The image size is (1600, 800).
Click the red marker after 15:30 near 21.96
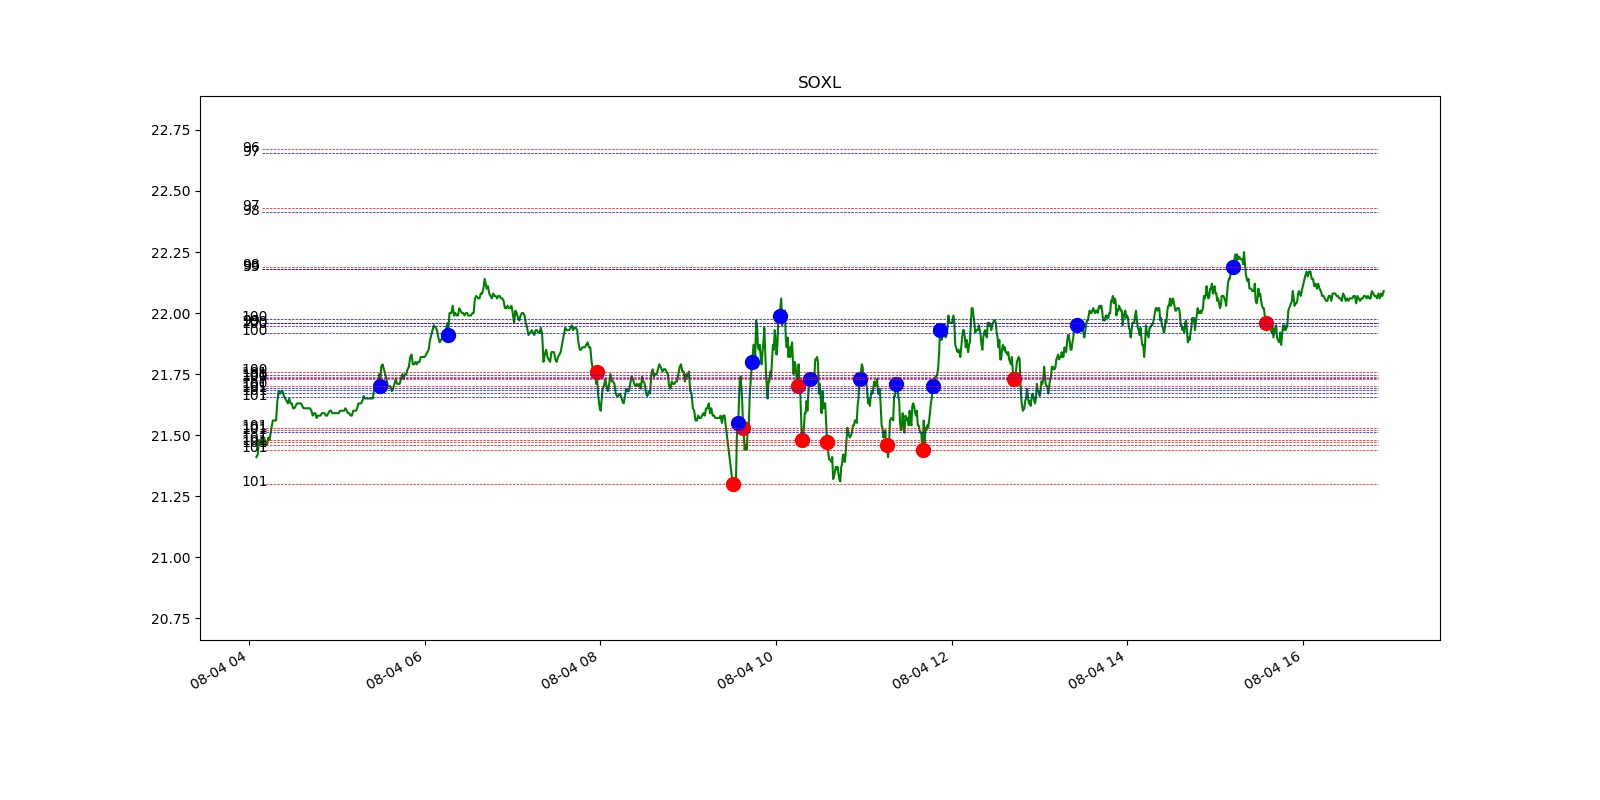click(x=1266, y=323)
